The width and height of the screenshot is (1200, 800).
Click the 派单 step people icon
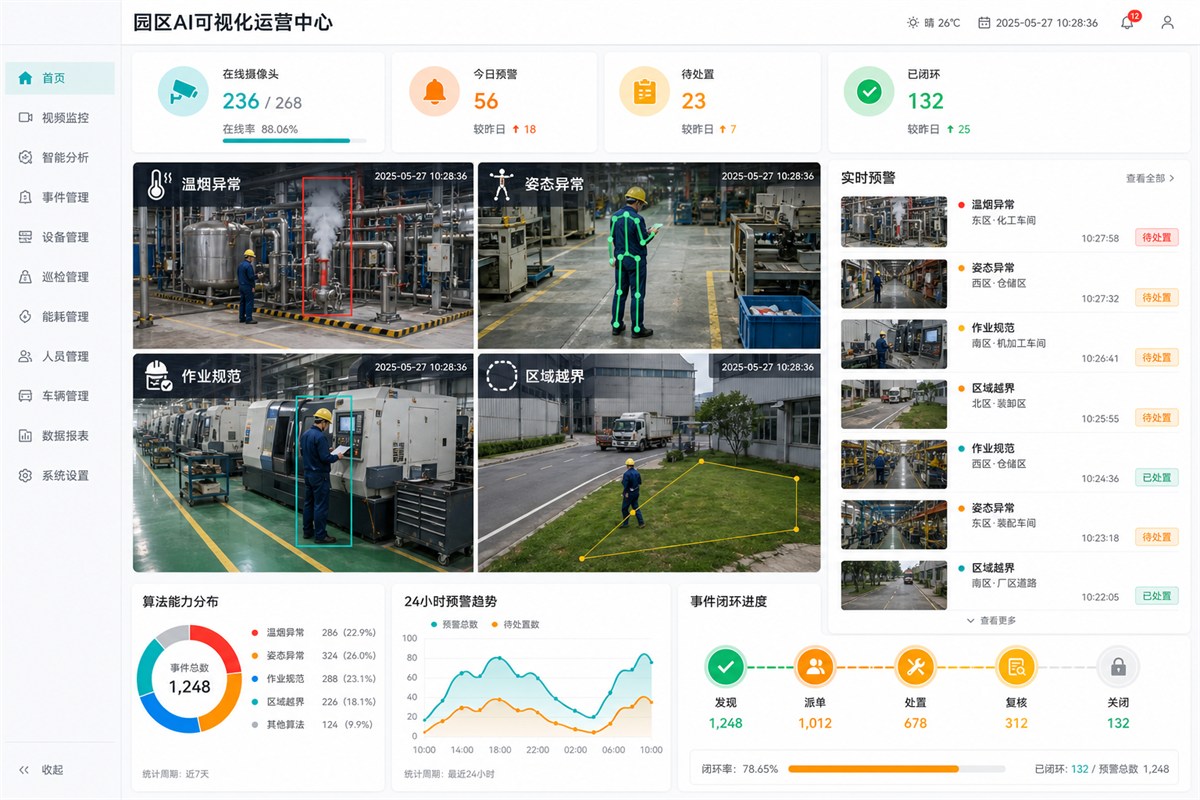[x=815, y=666]
